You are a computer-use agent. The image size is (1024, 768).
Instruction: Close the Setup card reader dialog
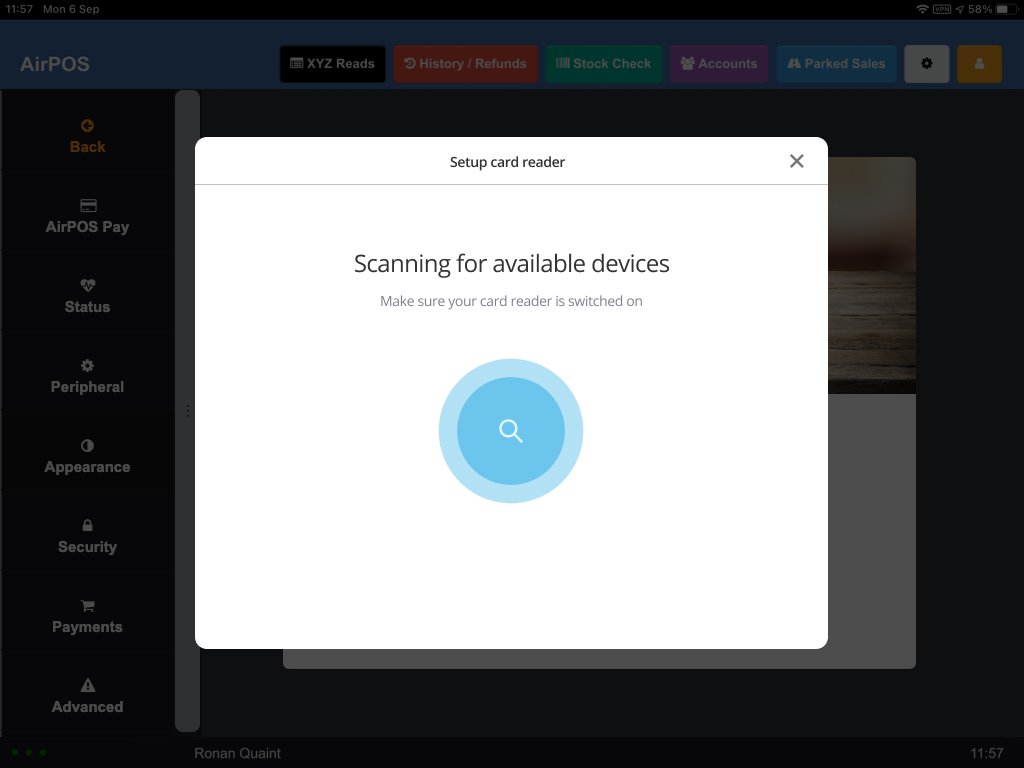(796, 161)
